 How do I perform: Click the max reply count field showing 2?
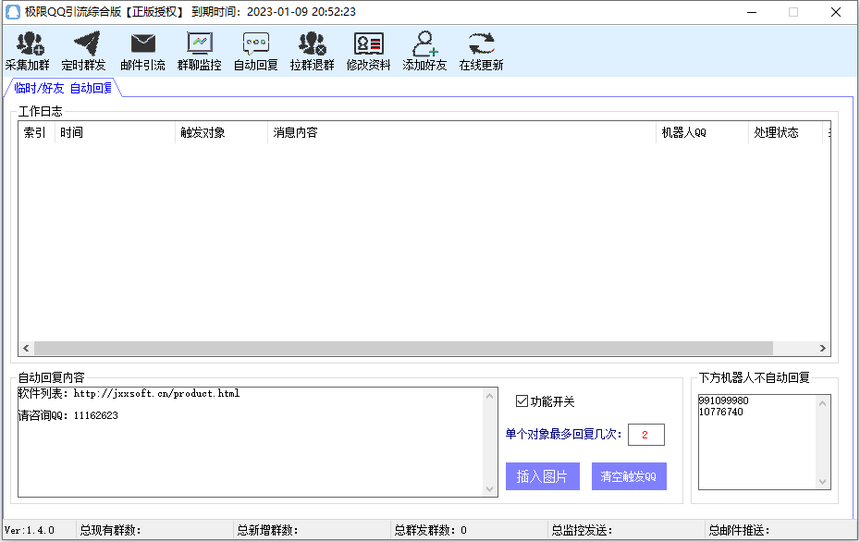[x=646, y=434]
